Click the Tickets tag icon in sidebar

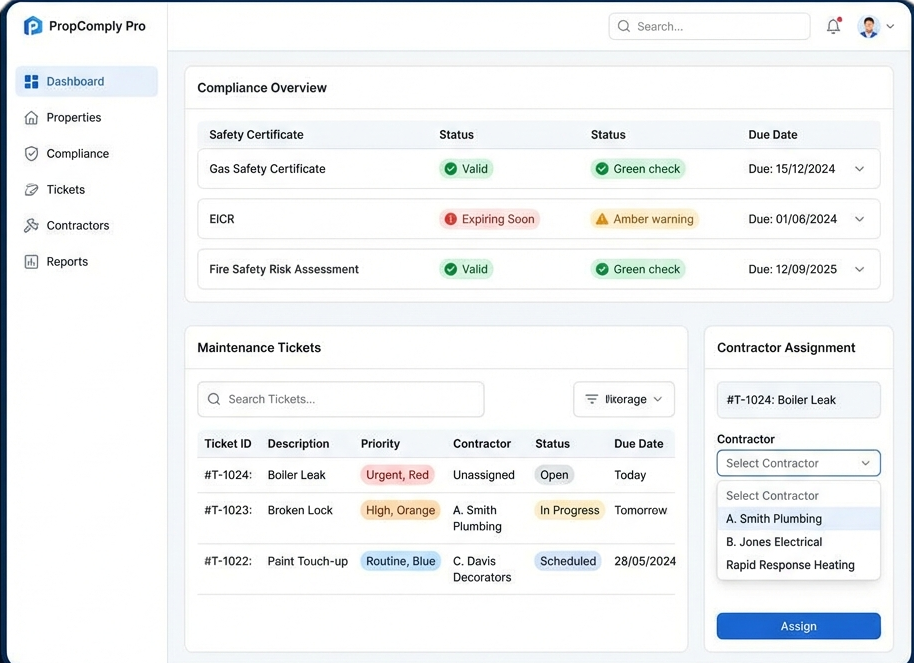tap(31, 190)
